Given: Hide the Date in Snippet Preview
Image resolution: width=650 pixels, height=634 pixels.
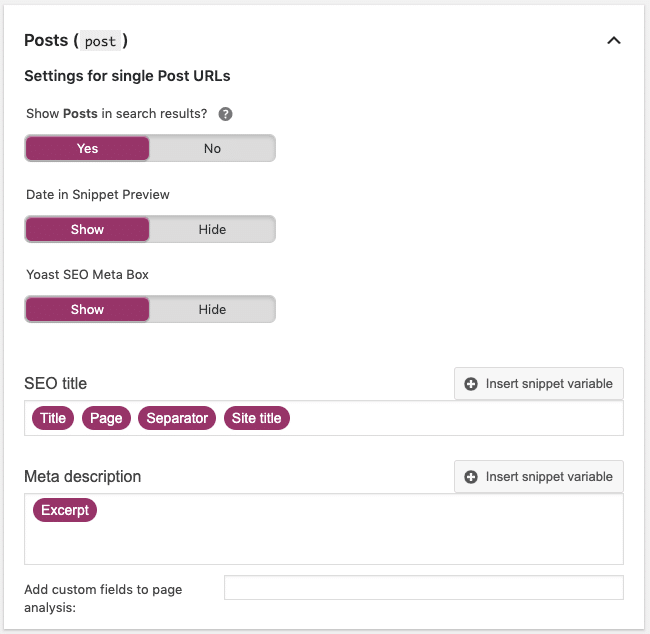Looking at the screenshot, I should [x=212, y=229].
